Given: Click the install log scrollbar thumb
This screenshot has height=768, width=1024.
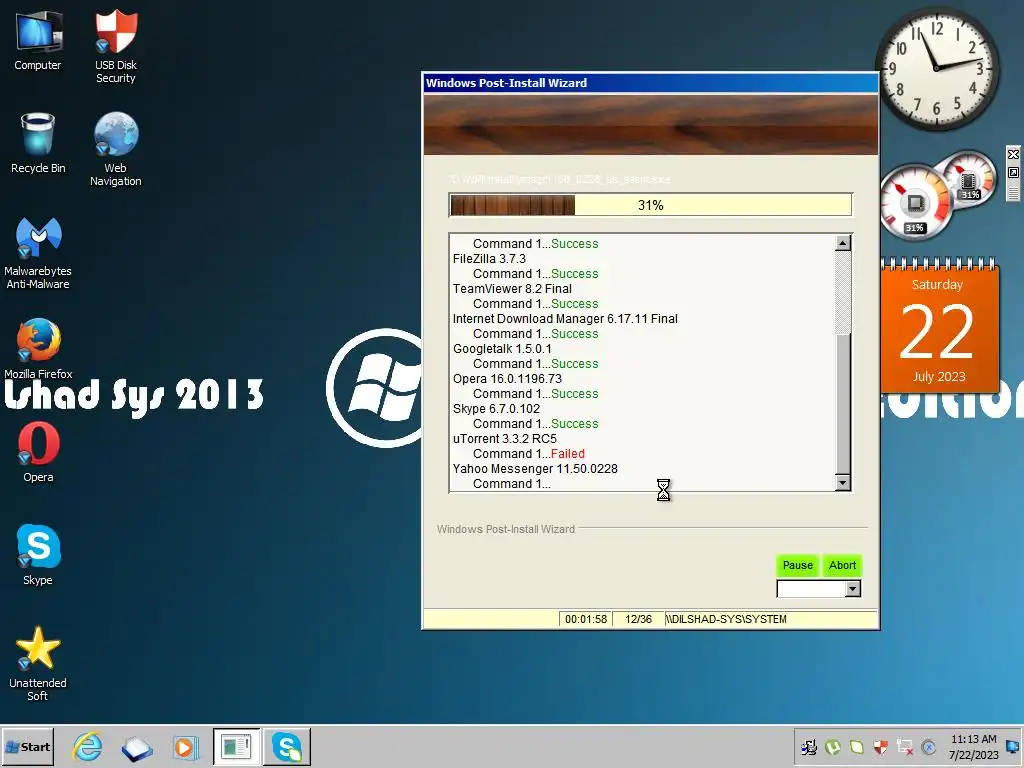Looking at the screenshot, I should pos(843,405).
